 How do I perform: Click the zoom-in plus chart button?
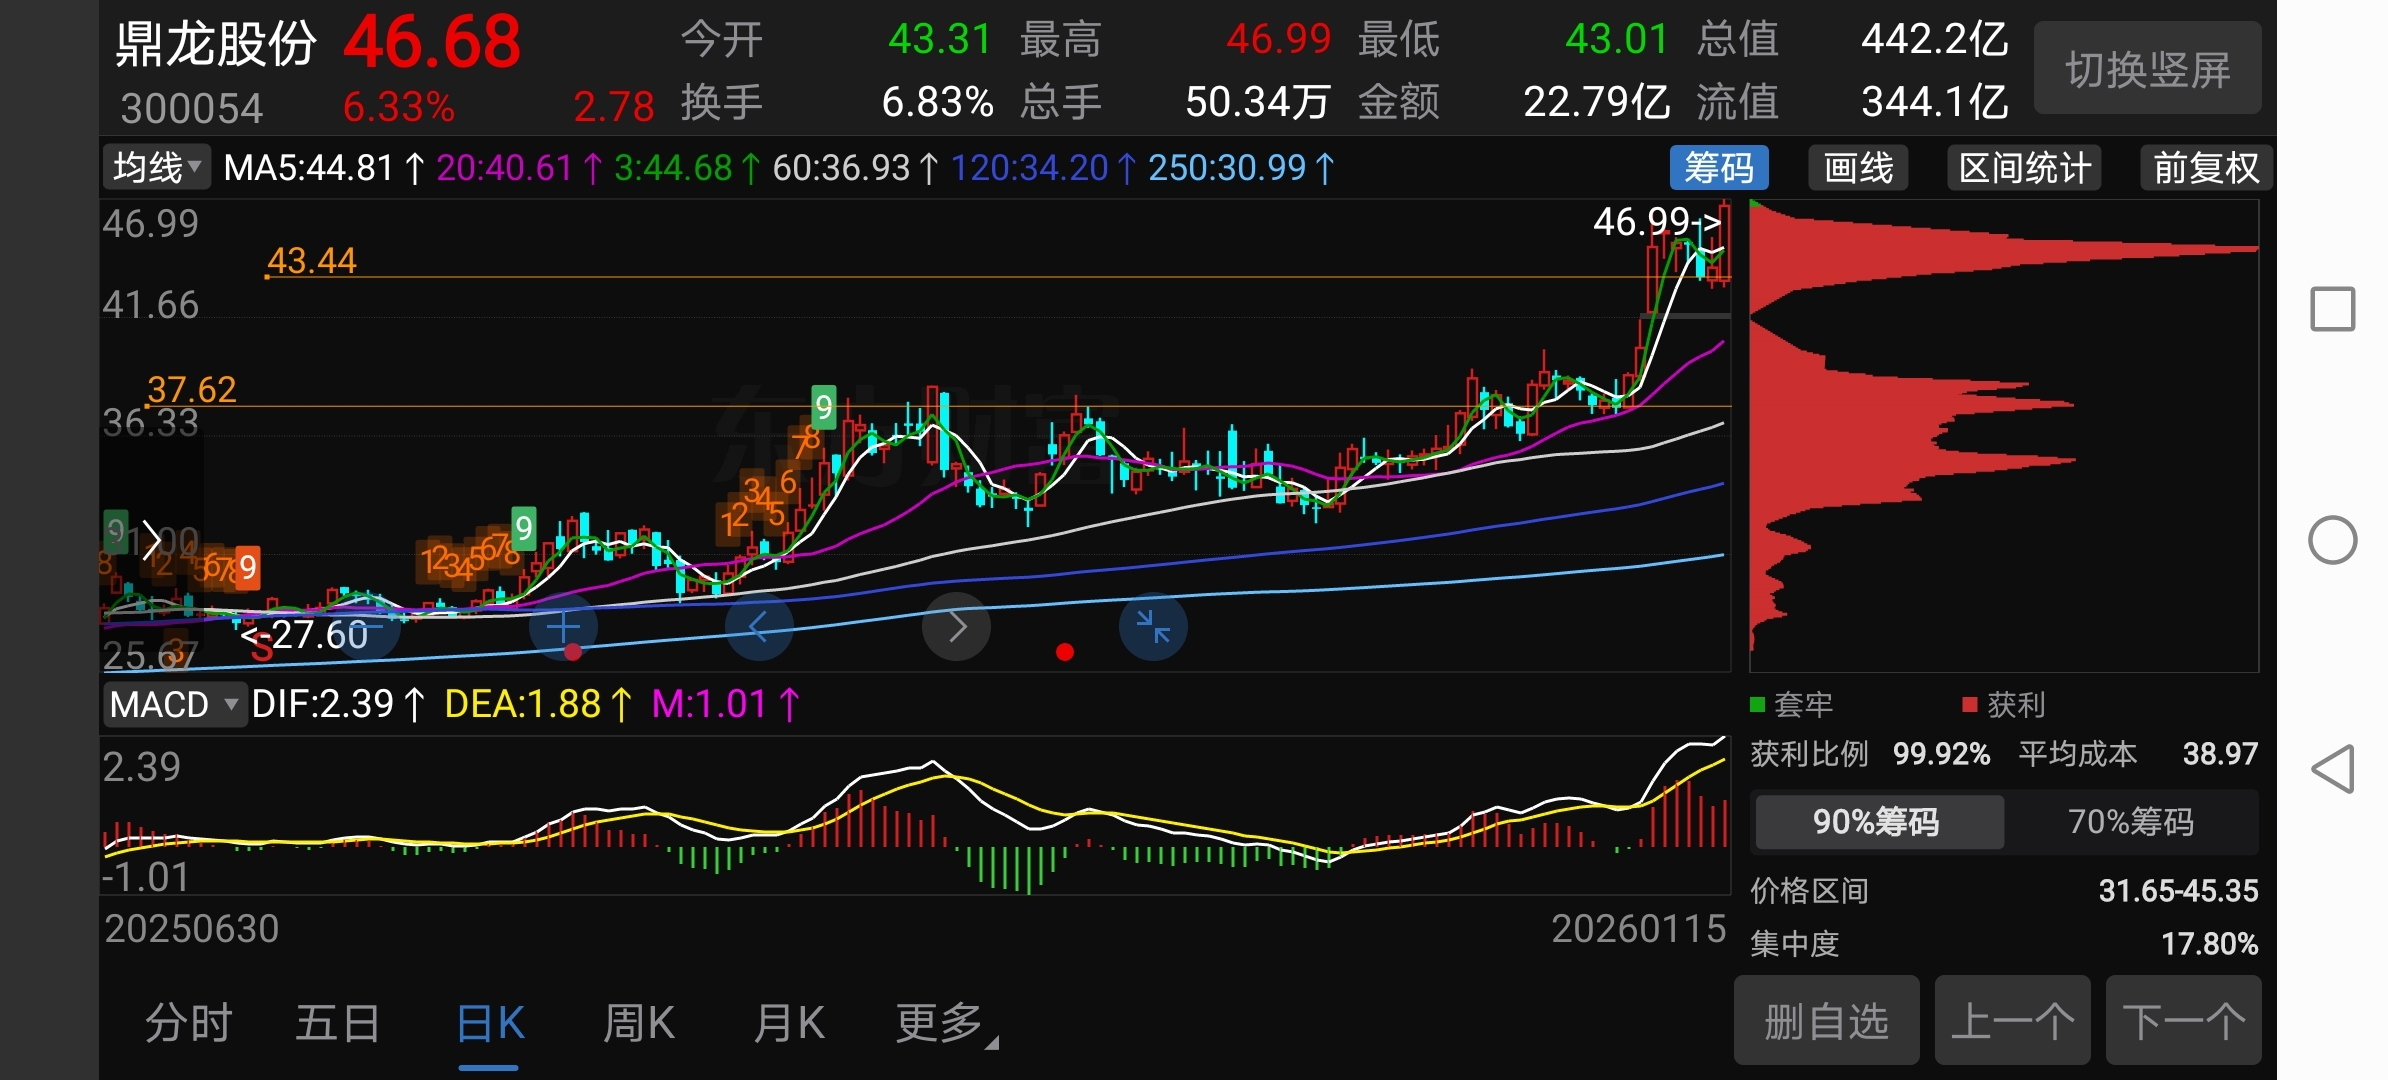[563, 627]
